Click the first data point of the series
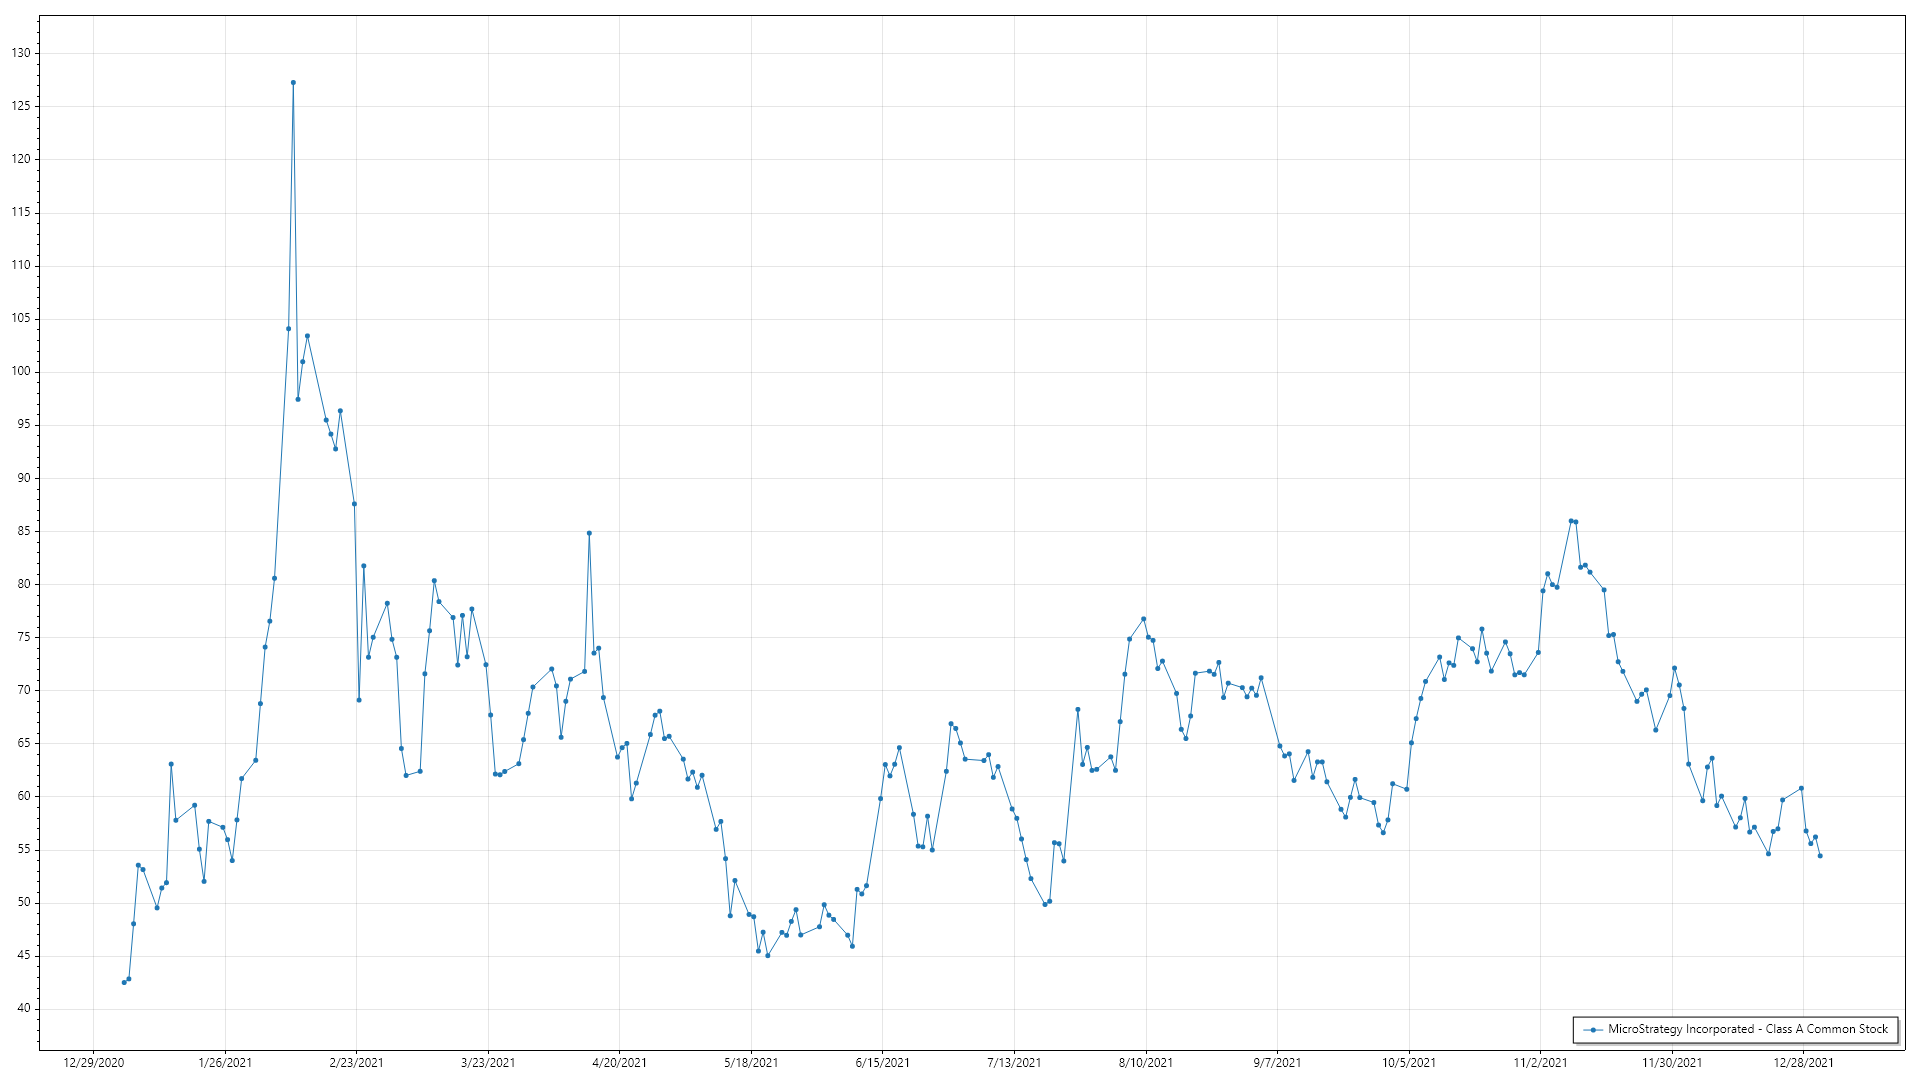The image size is (1920, 1080). point(124,982)
